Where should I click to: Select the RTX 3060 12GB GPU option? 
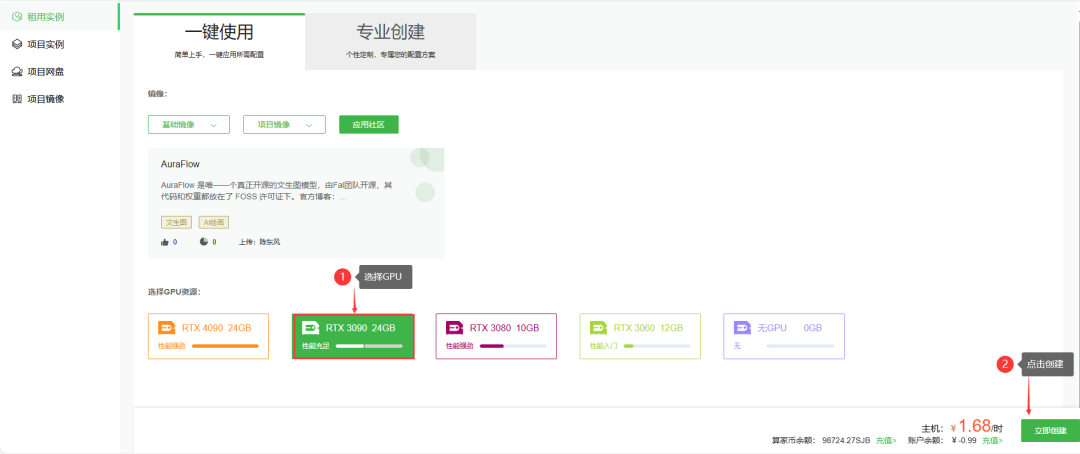coord(640,336)
